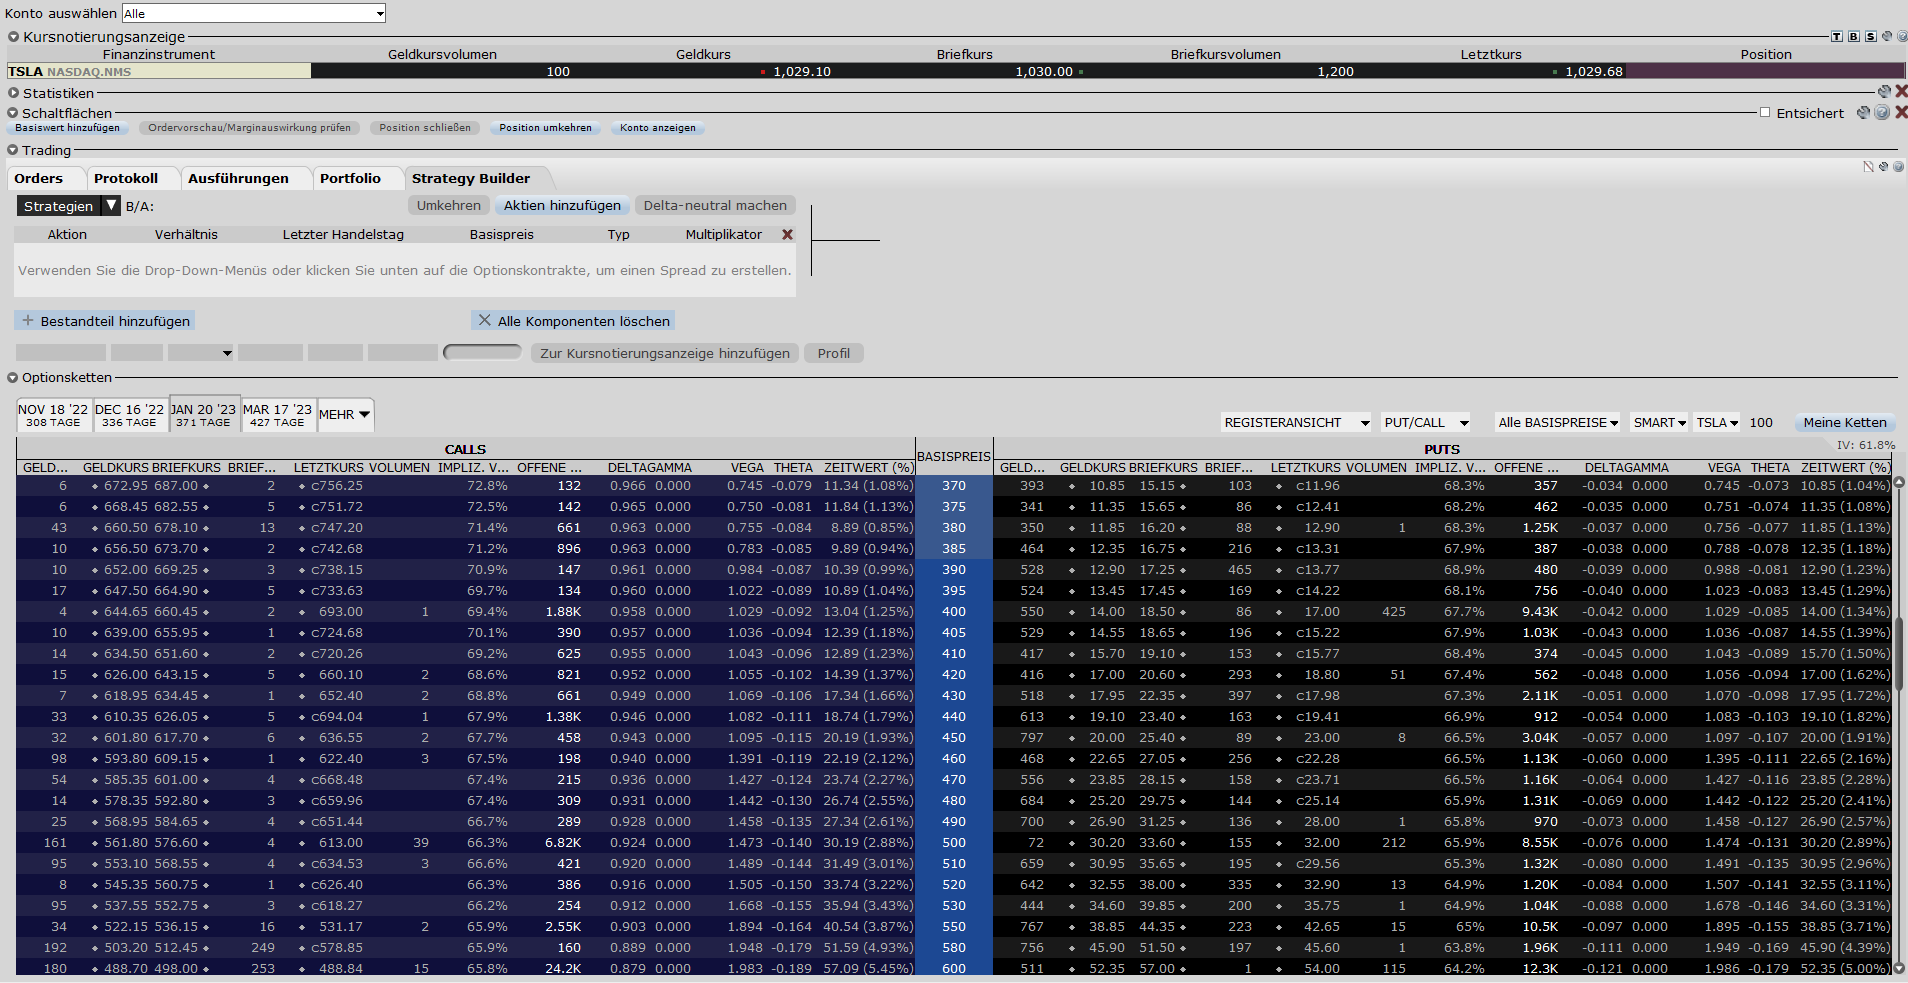Clear strategy legs with red X icon
1908x983 pixels.
coord(787,234)
